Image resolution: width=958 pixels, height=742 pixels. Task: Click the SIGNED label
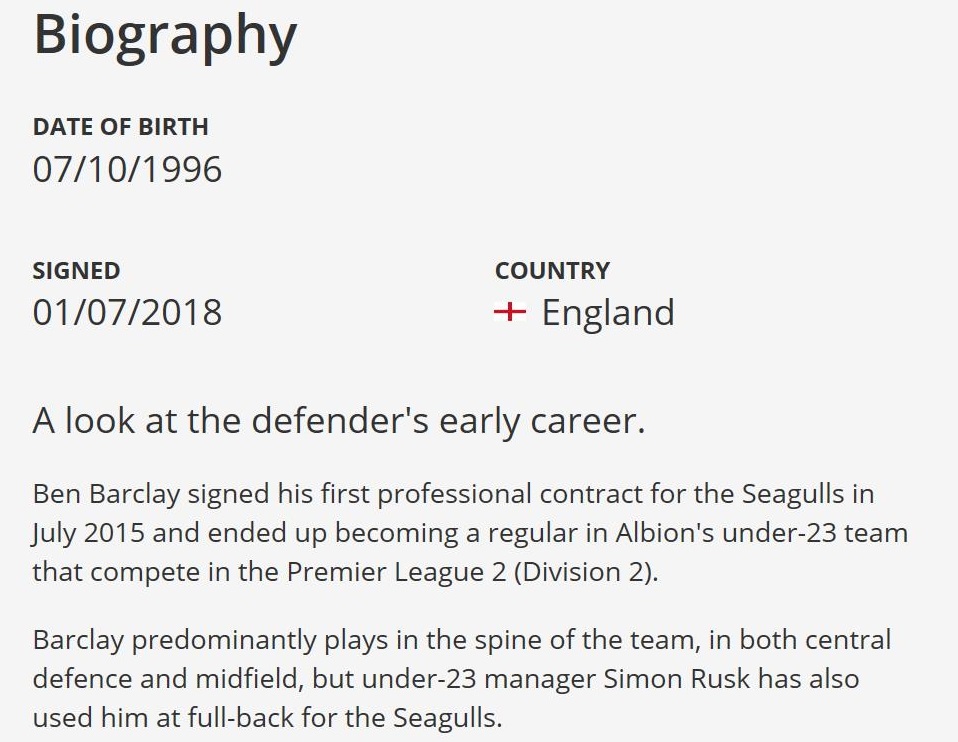76,271
